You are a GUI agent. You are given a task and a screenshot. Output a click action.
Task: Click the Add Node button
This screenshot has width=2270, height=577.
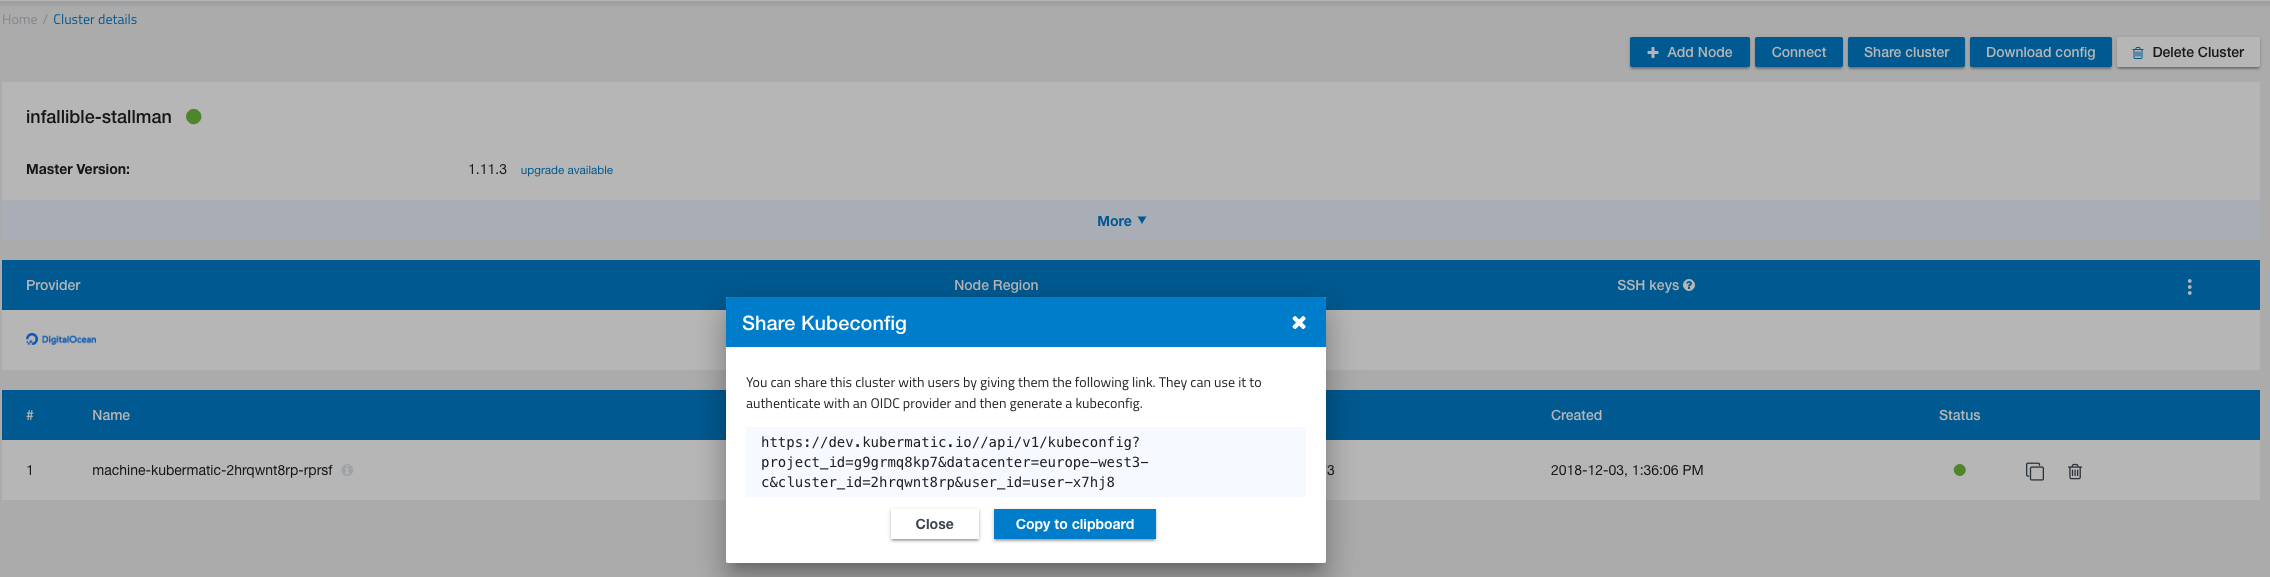1689,52
